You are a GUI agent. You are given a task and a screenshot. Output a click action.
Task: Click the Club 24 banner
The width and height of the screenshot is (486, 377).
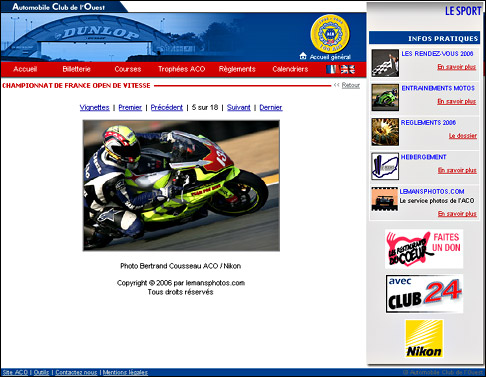tap(424, 294)
